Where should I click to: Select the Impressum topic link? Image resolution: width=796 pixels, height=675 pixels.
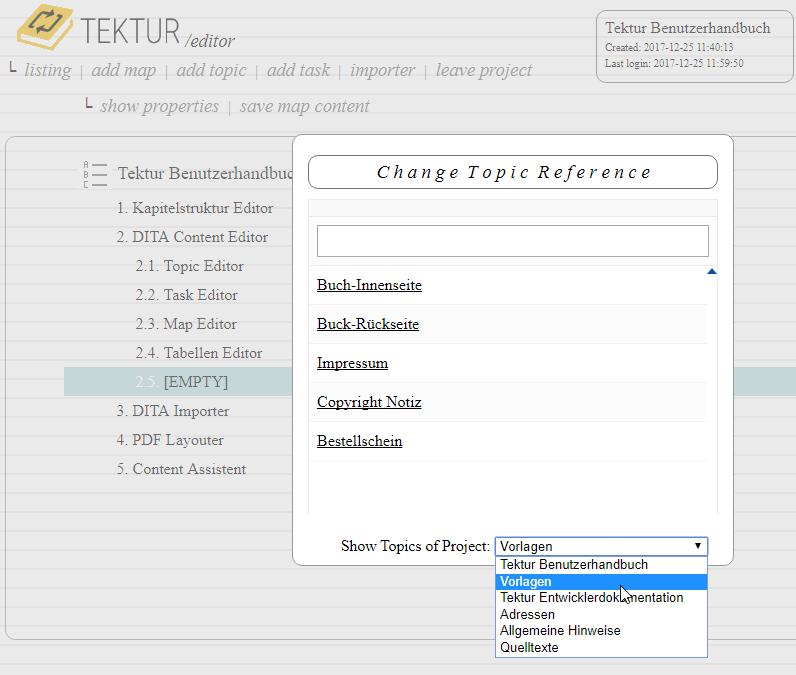[352, 363]
